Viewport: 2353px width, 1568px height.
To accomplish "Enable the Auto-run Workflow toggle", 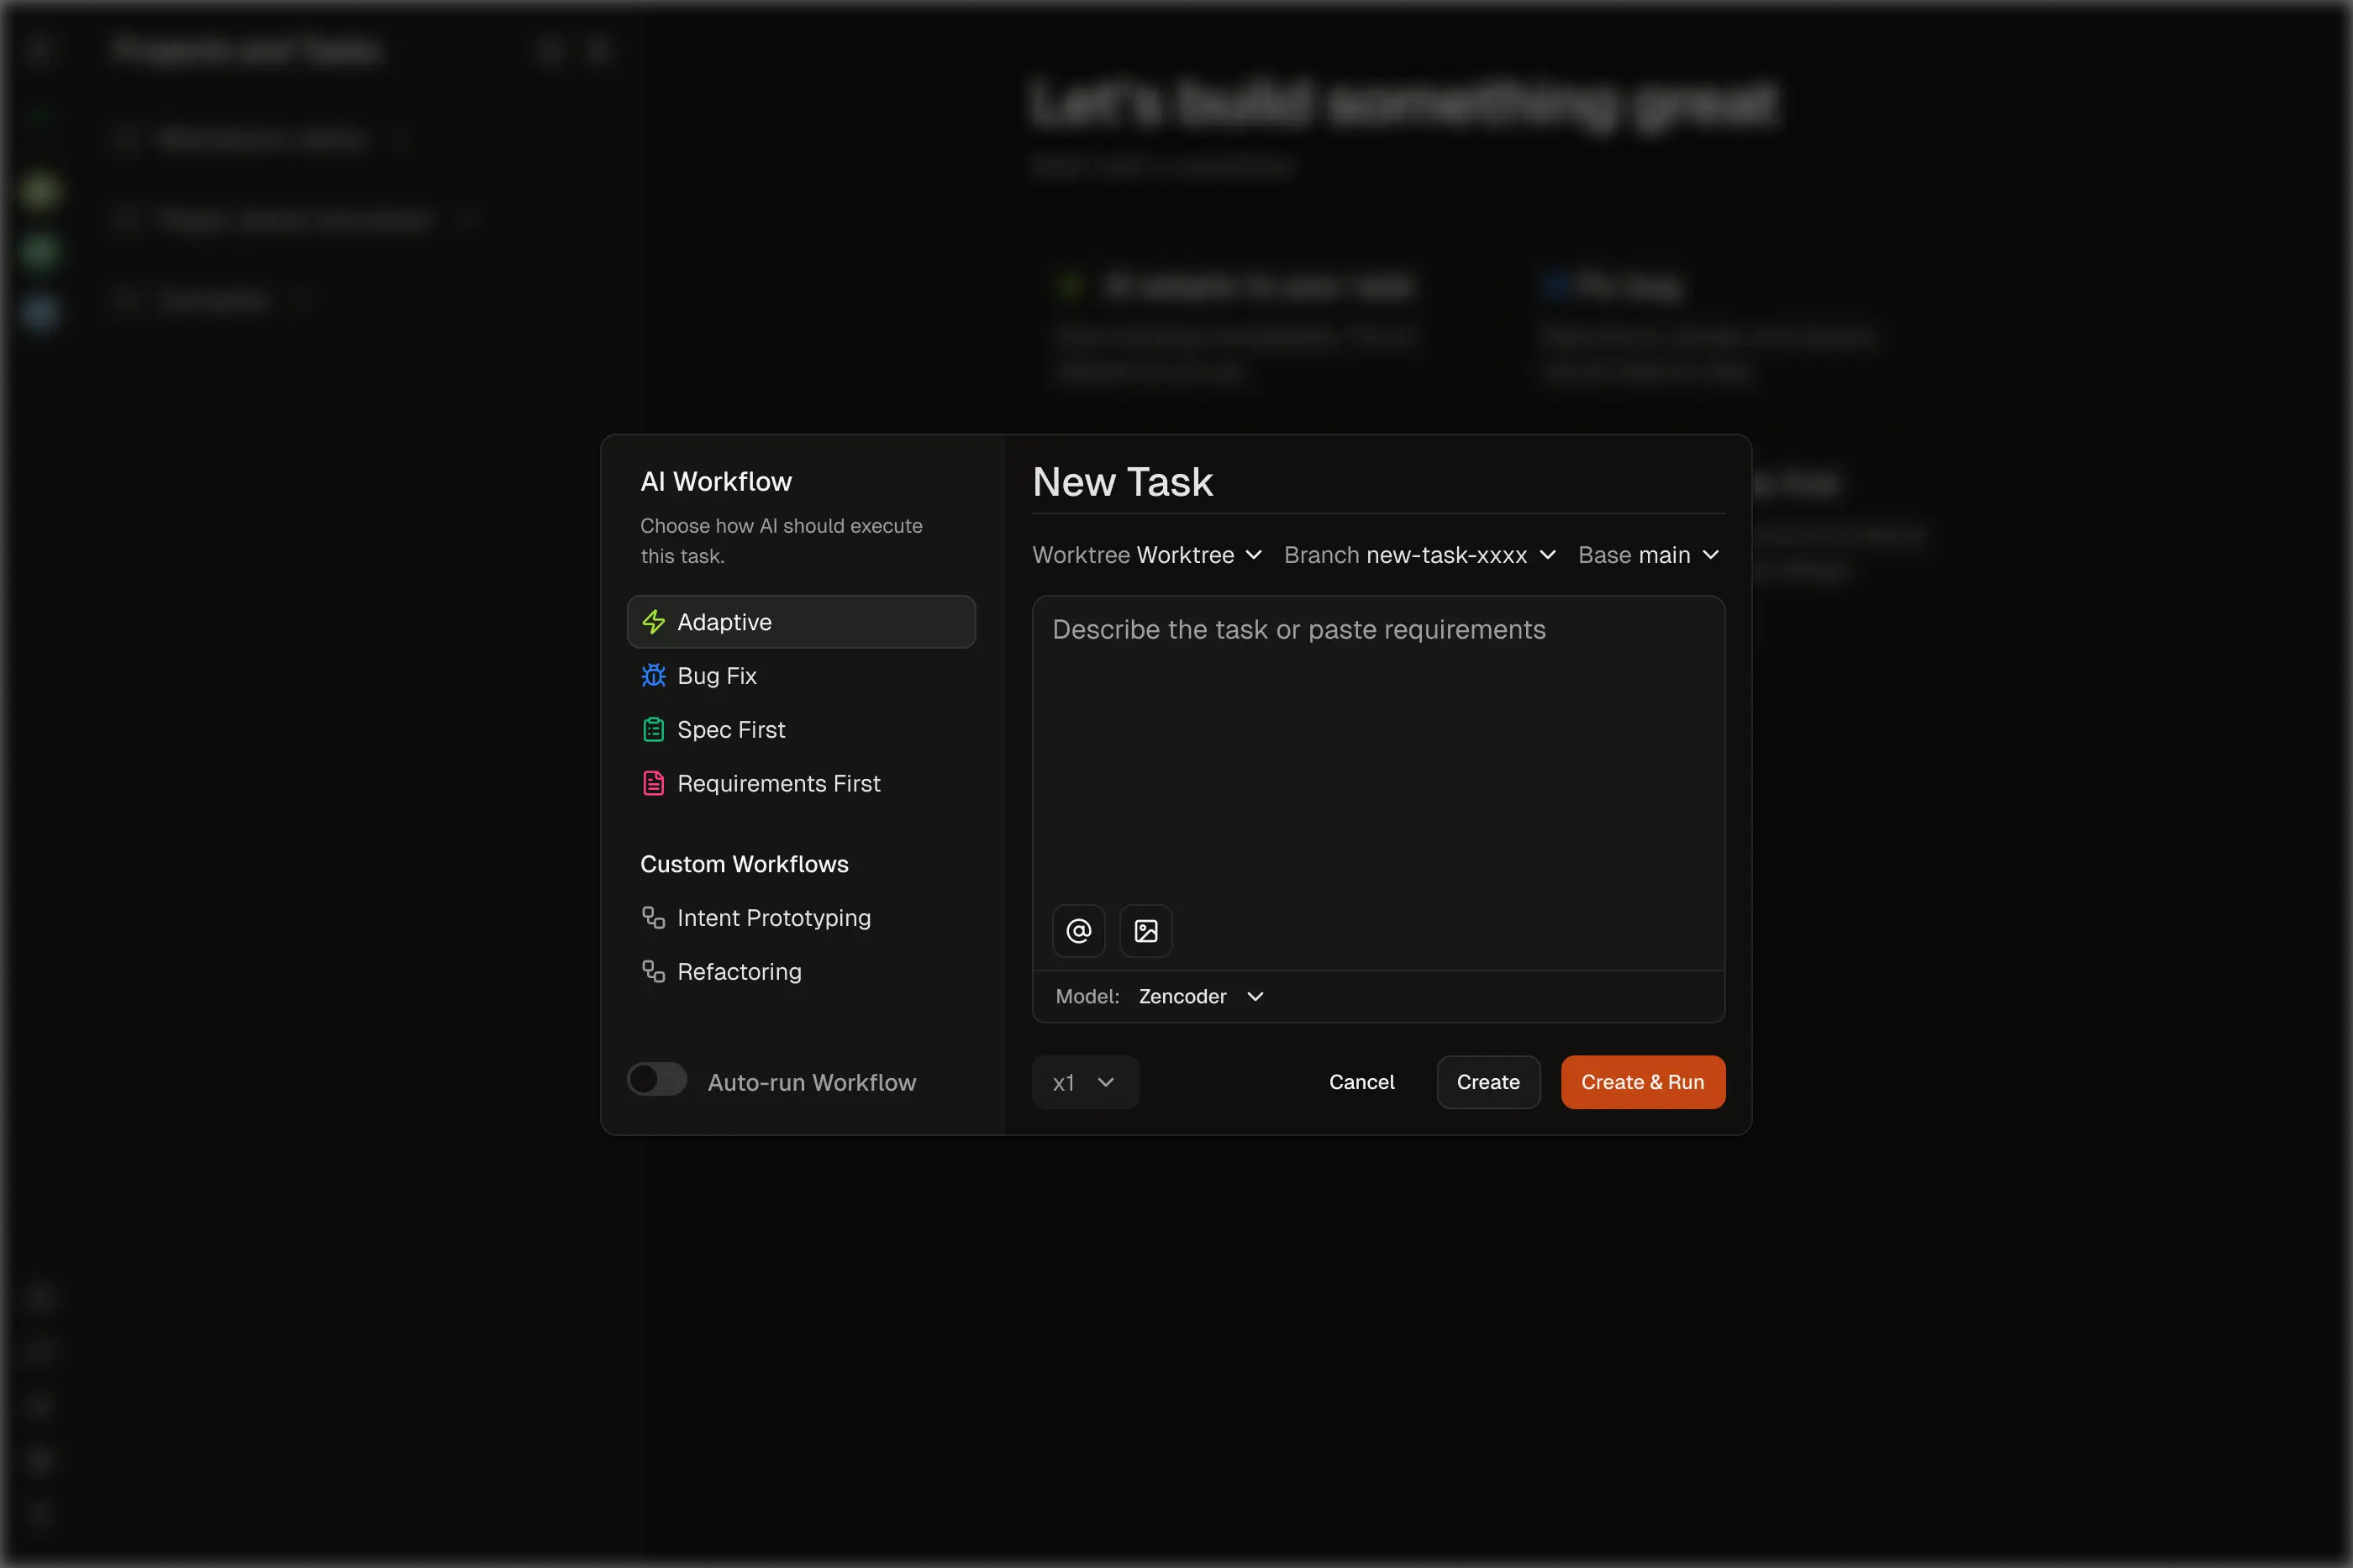I will pyautogui.click(x=657, y=1079).
